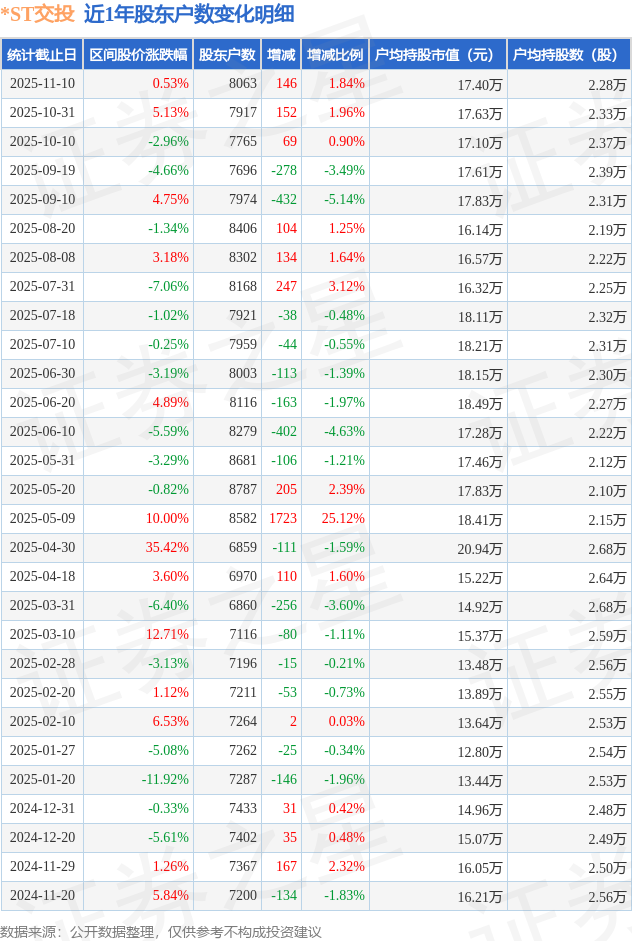Click shareholder count 8787 cell
The image size is (632, 941).
click(242, 490)
